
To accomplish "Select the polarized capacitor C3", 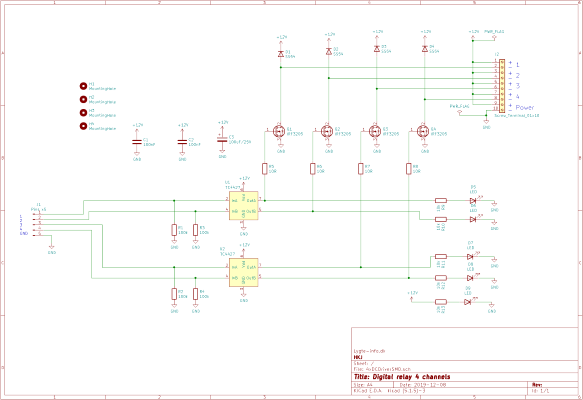I will (x=222, y=139).
